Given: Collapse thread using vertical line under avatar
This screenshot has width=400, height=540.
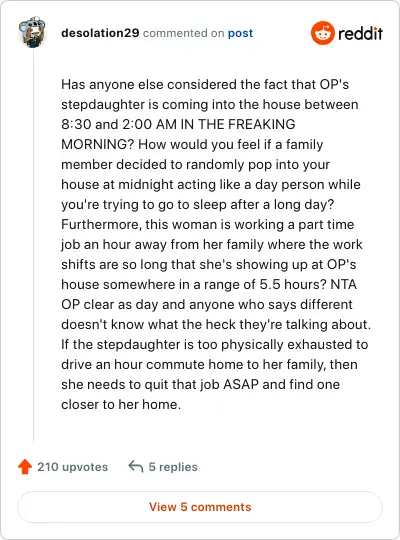Looking at the screenshot, I should [33, 246].
